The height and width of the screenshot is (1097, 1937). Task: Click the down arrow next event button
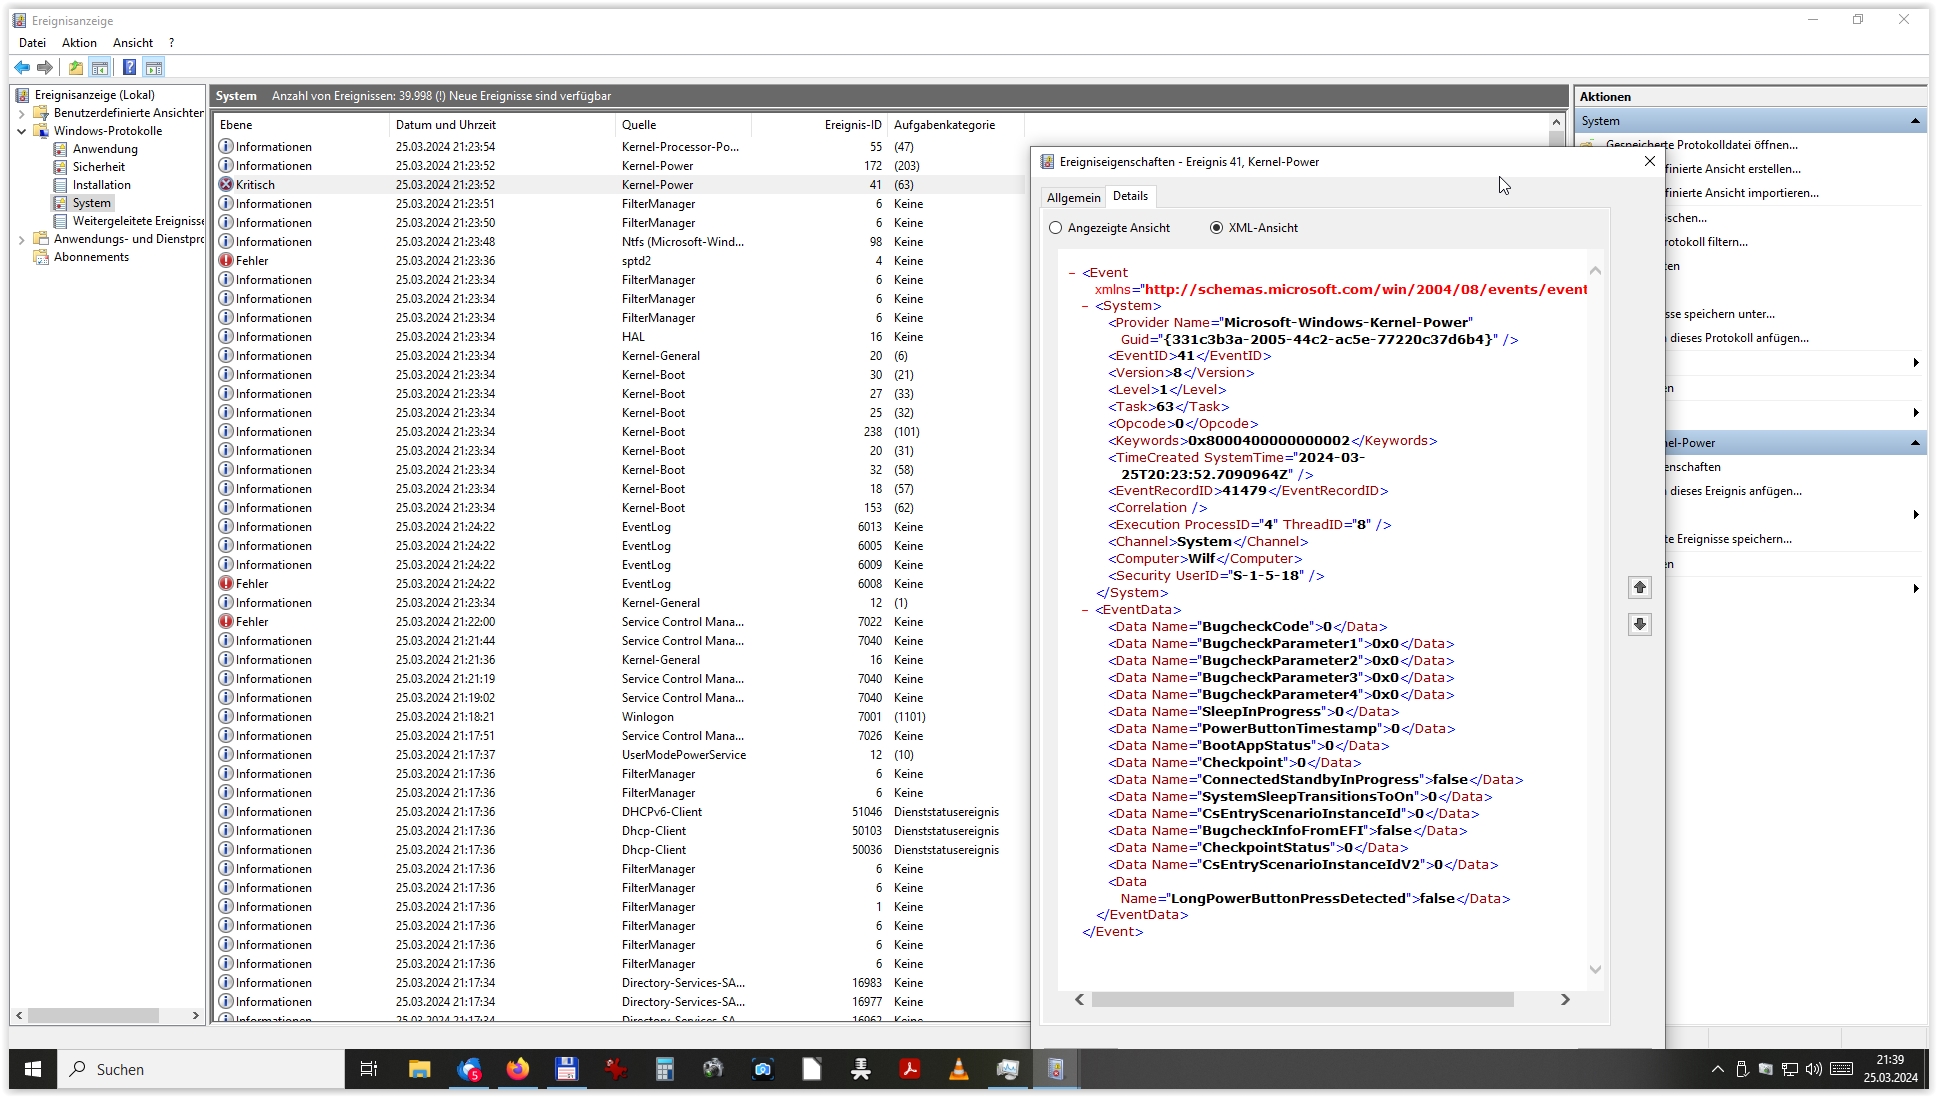[1639, 625]
